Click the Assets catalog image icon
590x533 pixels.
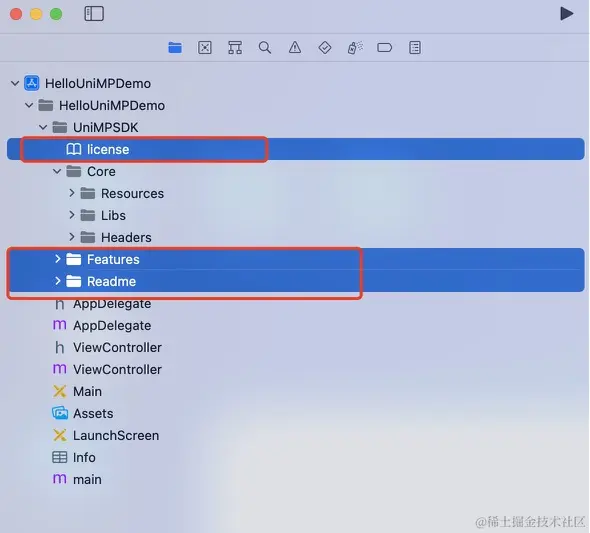coord(60,413)
